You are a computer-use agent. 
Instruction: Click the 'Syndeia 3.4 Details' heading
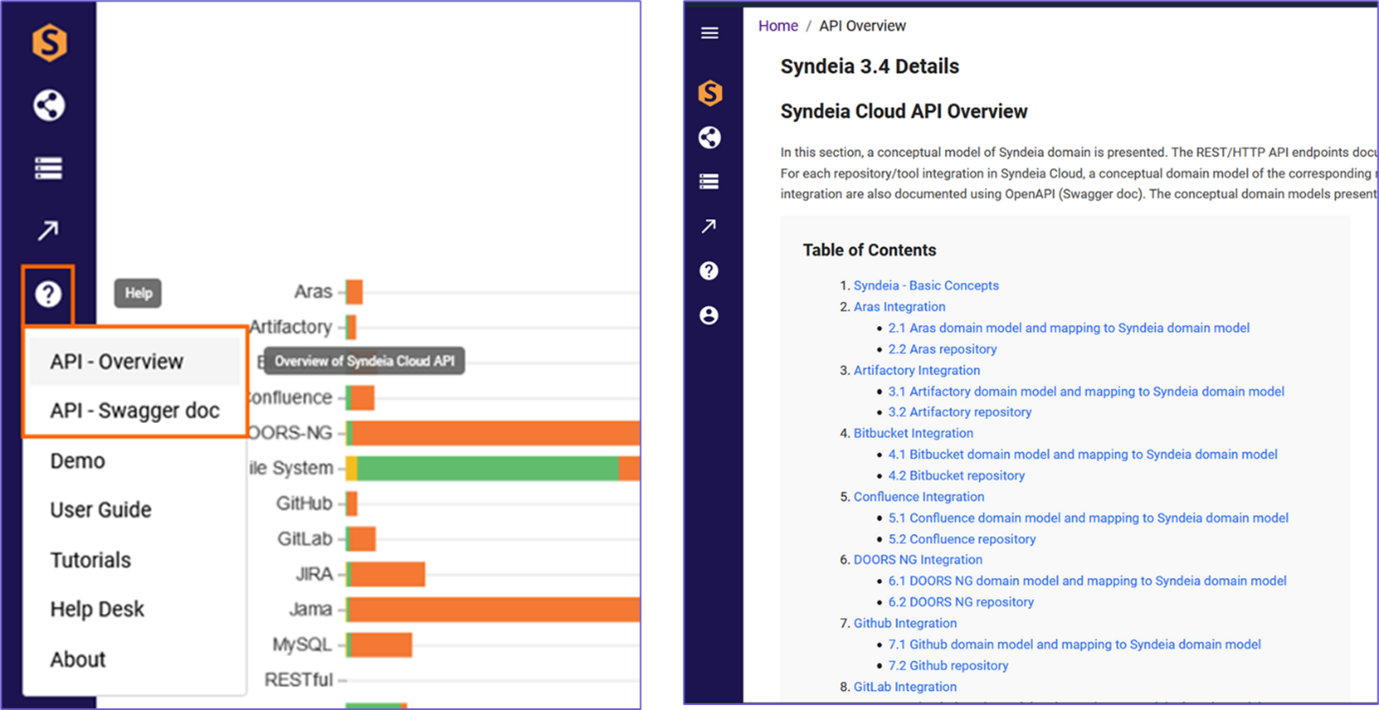tap(870, 67)
